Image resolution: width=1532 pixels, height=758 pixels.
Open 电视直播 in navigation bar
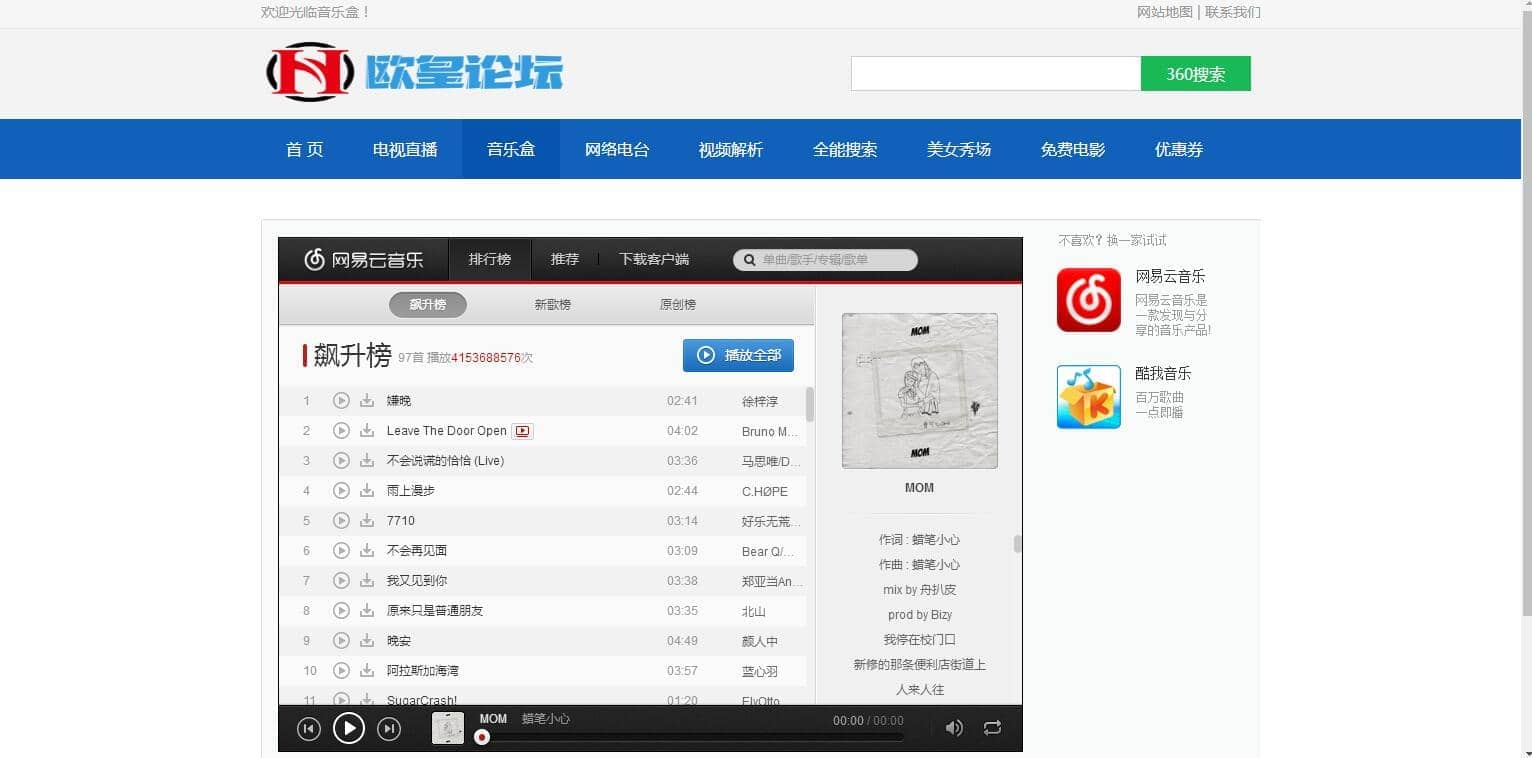pos(405,149)
